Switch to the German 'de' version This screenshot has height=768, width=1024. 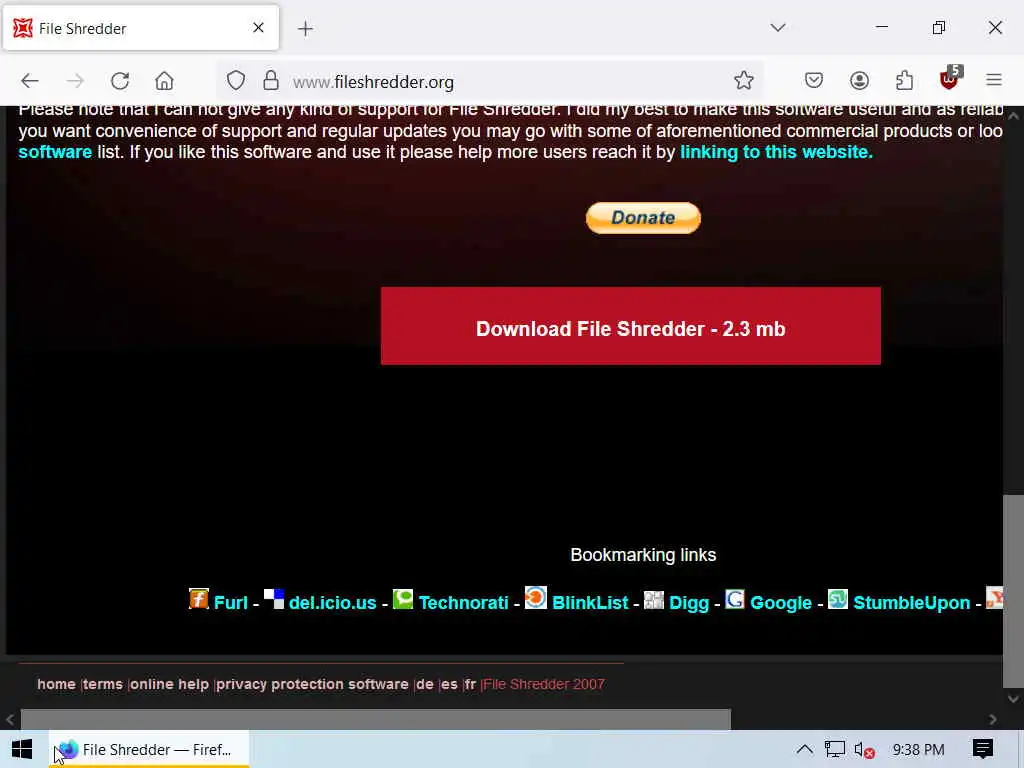coord(424,684)
